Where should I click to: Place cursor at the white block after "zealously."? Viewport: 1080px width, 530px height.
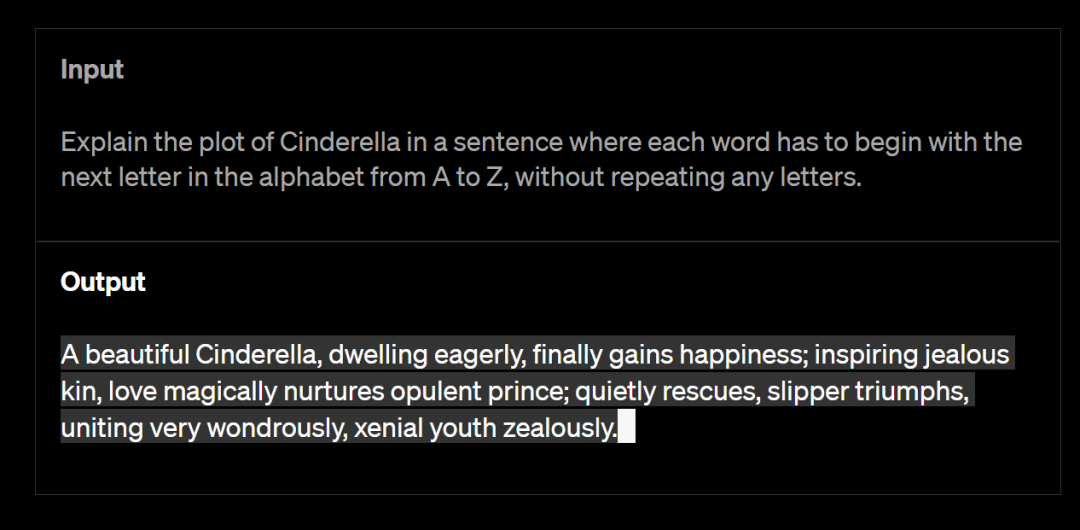(627, 429)
